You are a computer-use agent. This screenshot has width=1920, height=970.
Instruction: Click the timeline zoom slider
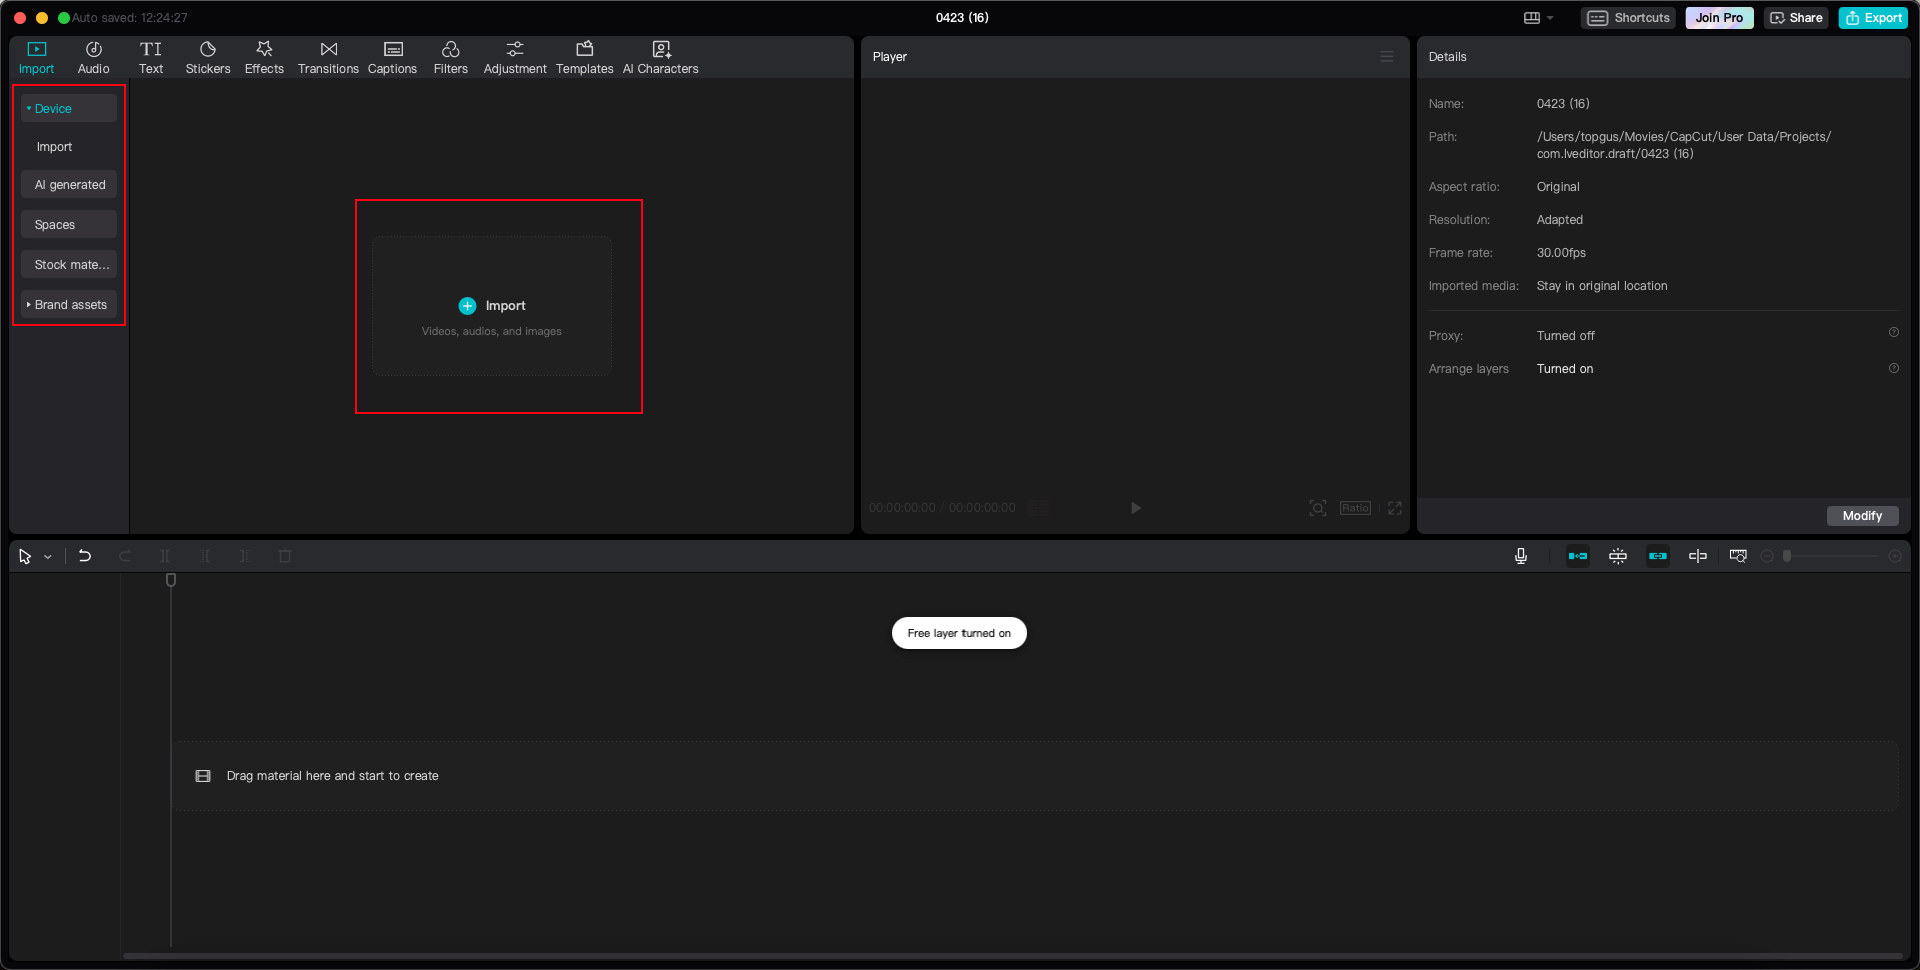pyautogui.click(x=1832, y=556)
